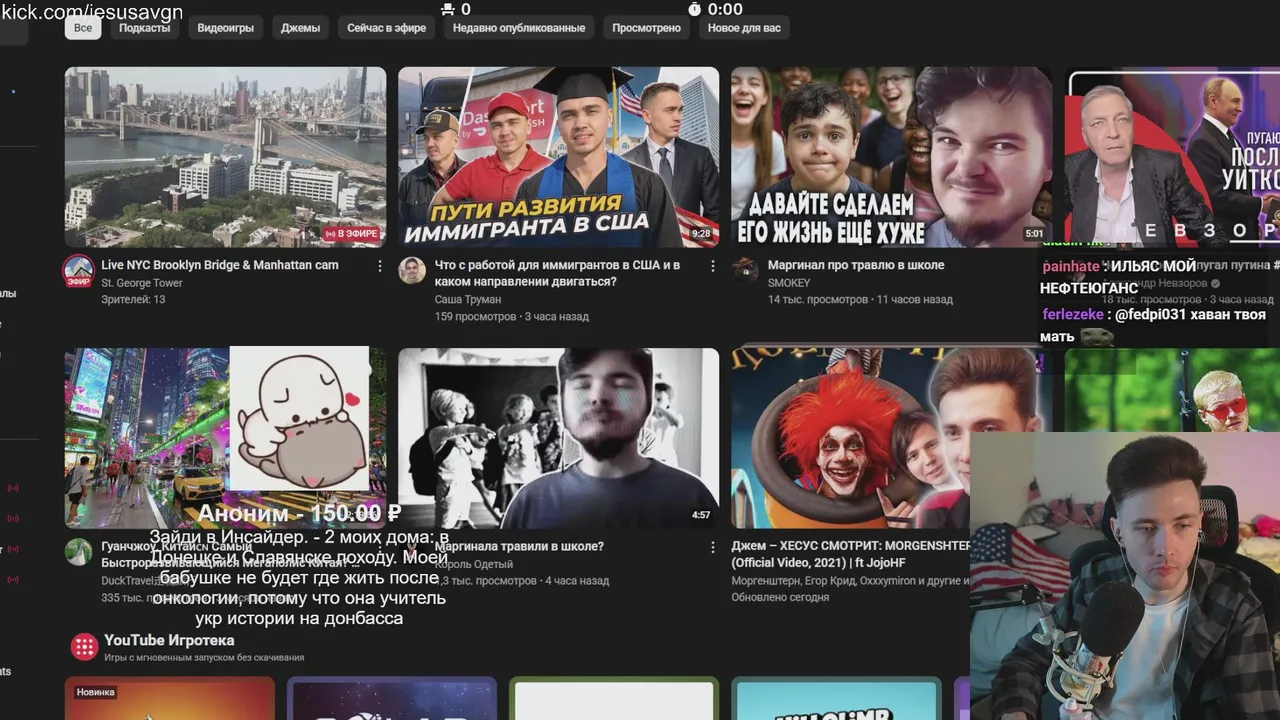Click 'ferlezeke' username in chat overlay

pos(1073,314)
